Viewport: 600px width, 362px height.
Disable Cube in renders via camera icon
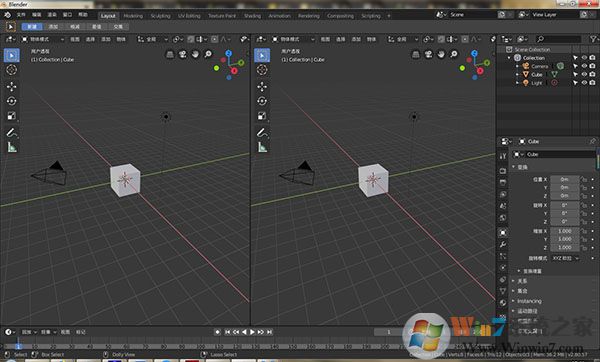coord(592,74)
